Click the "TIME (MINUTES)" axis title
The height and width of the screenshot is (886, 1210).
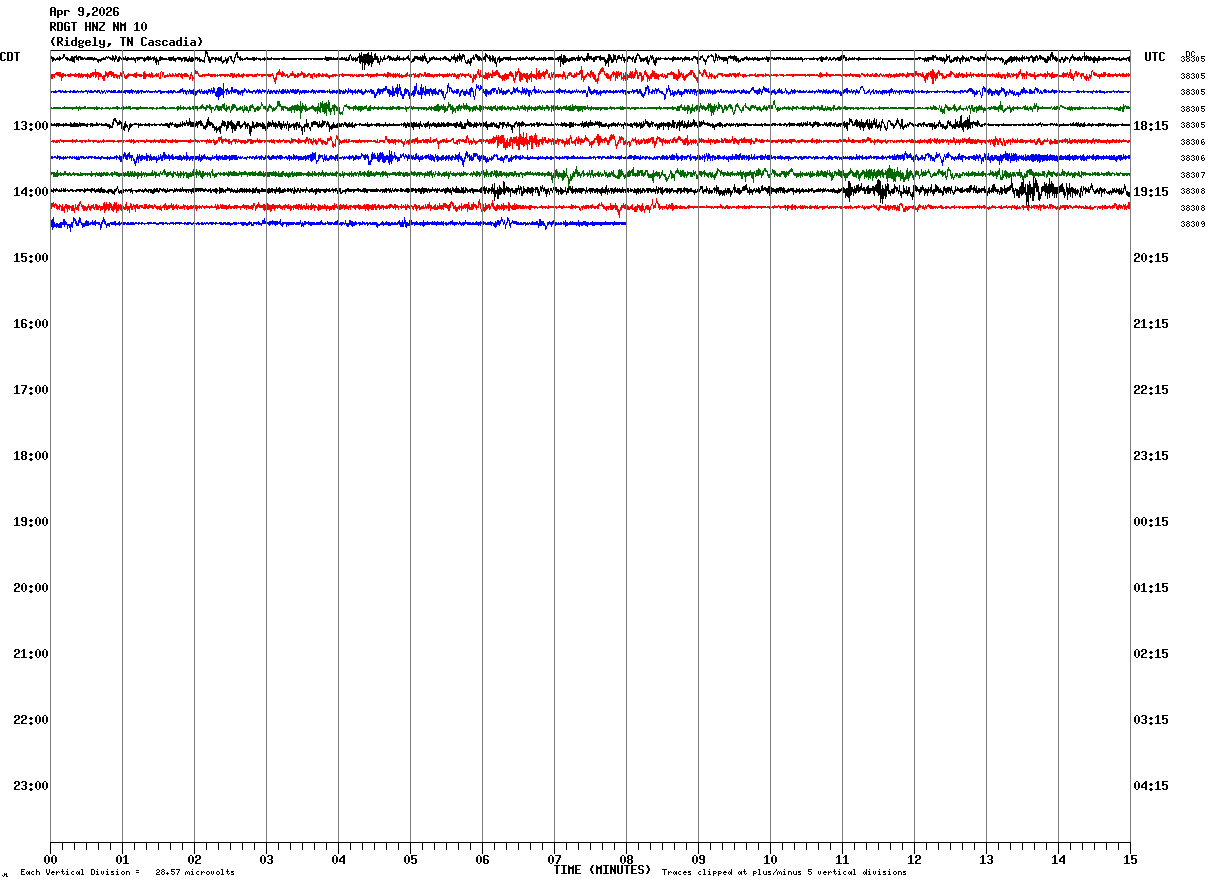pos(602,870)
